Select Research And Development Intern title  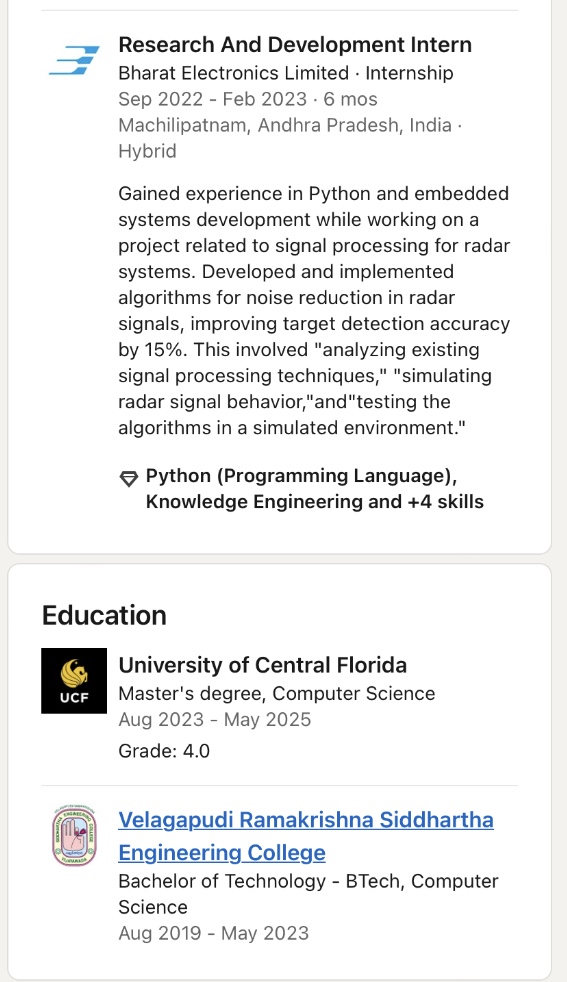[x=295, y=44]
